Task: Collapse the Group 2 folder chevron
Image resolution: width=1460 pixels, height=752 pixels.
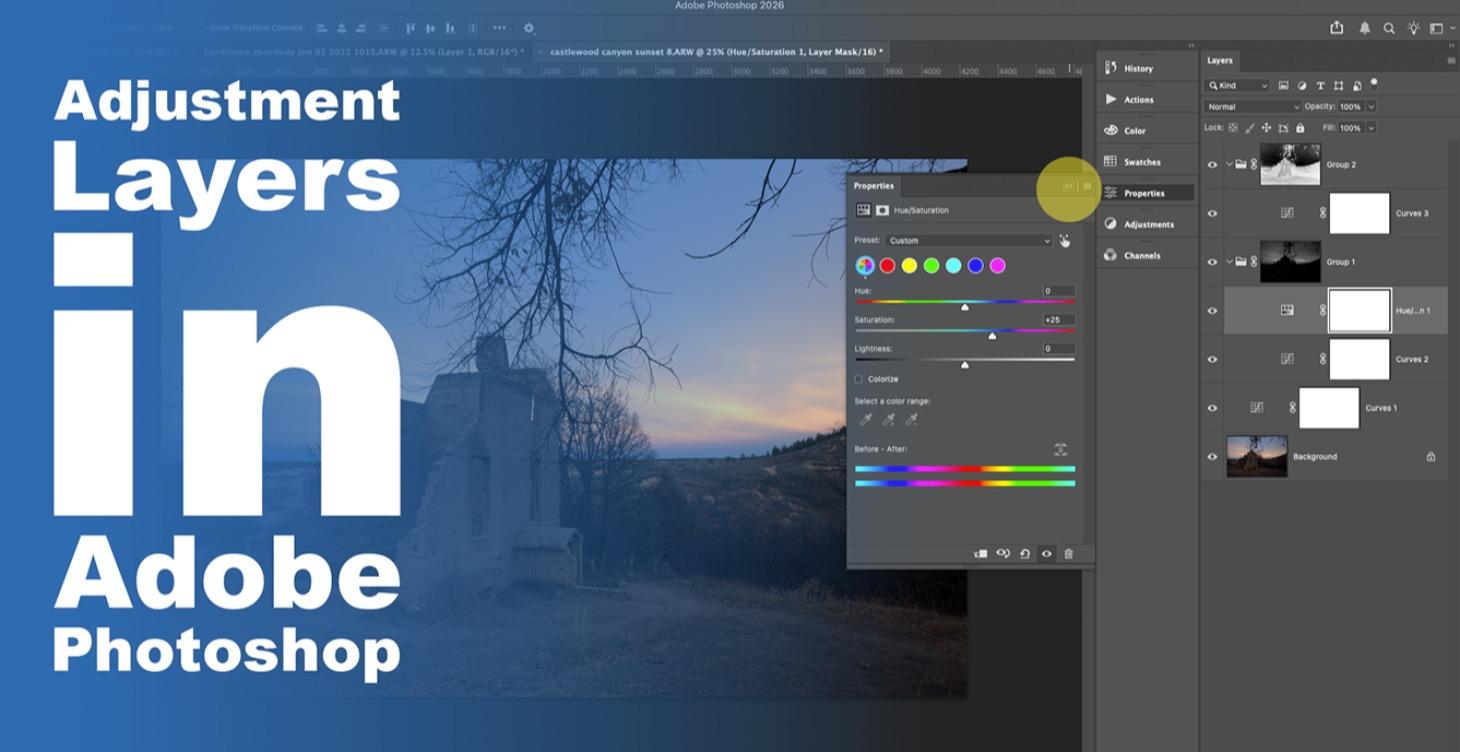Action: pos(1229,164)
